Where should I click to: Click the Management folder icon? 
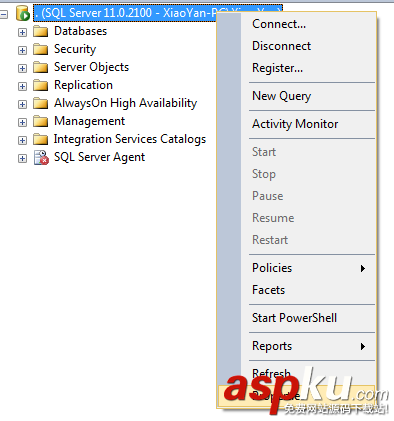point(41,121)
